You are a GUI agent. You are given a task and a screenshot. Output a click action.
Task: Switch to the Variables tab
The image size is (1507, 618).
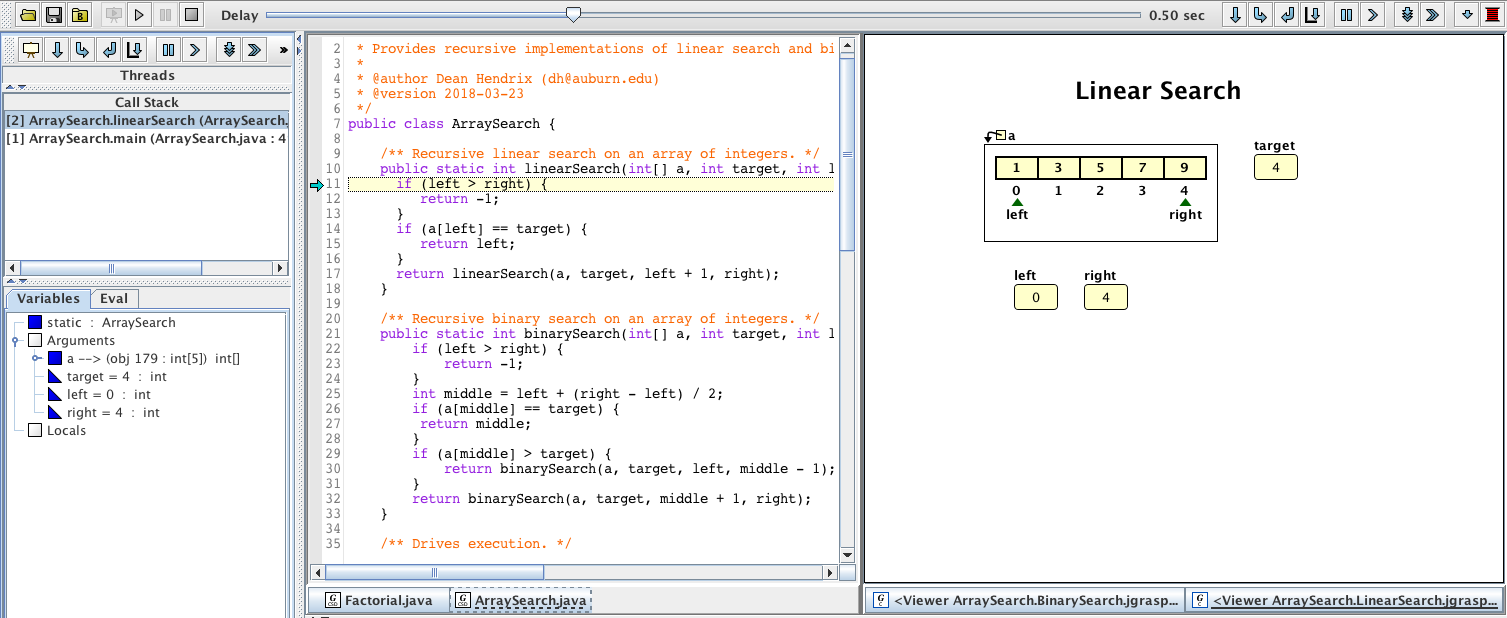(x=48, y=298)
